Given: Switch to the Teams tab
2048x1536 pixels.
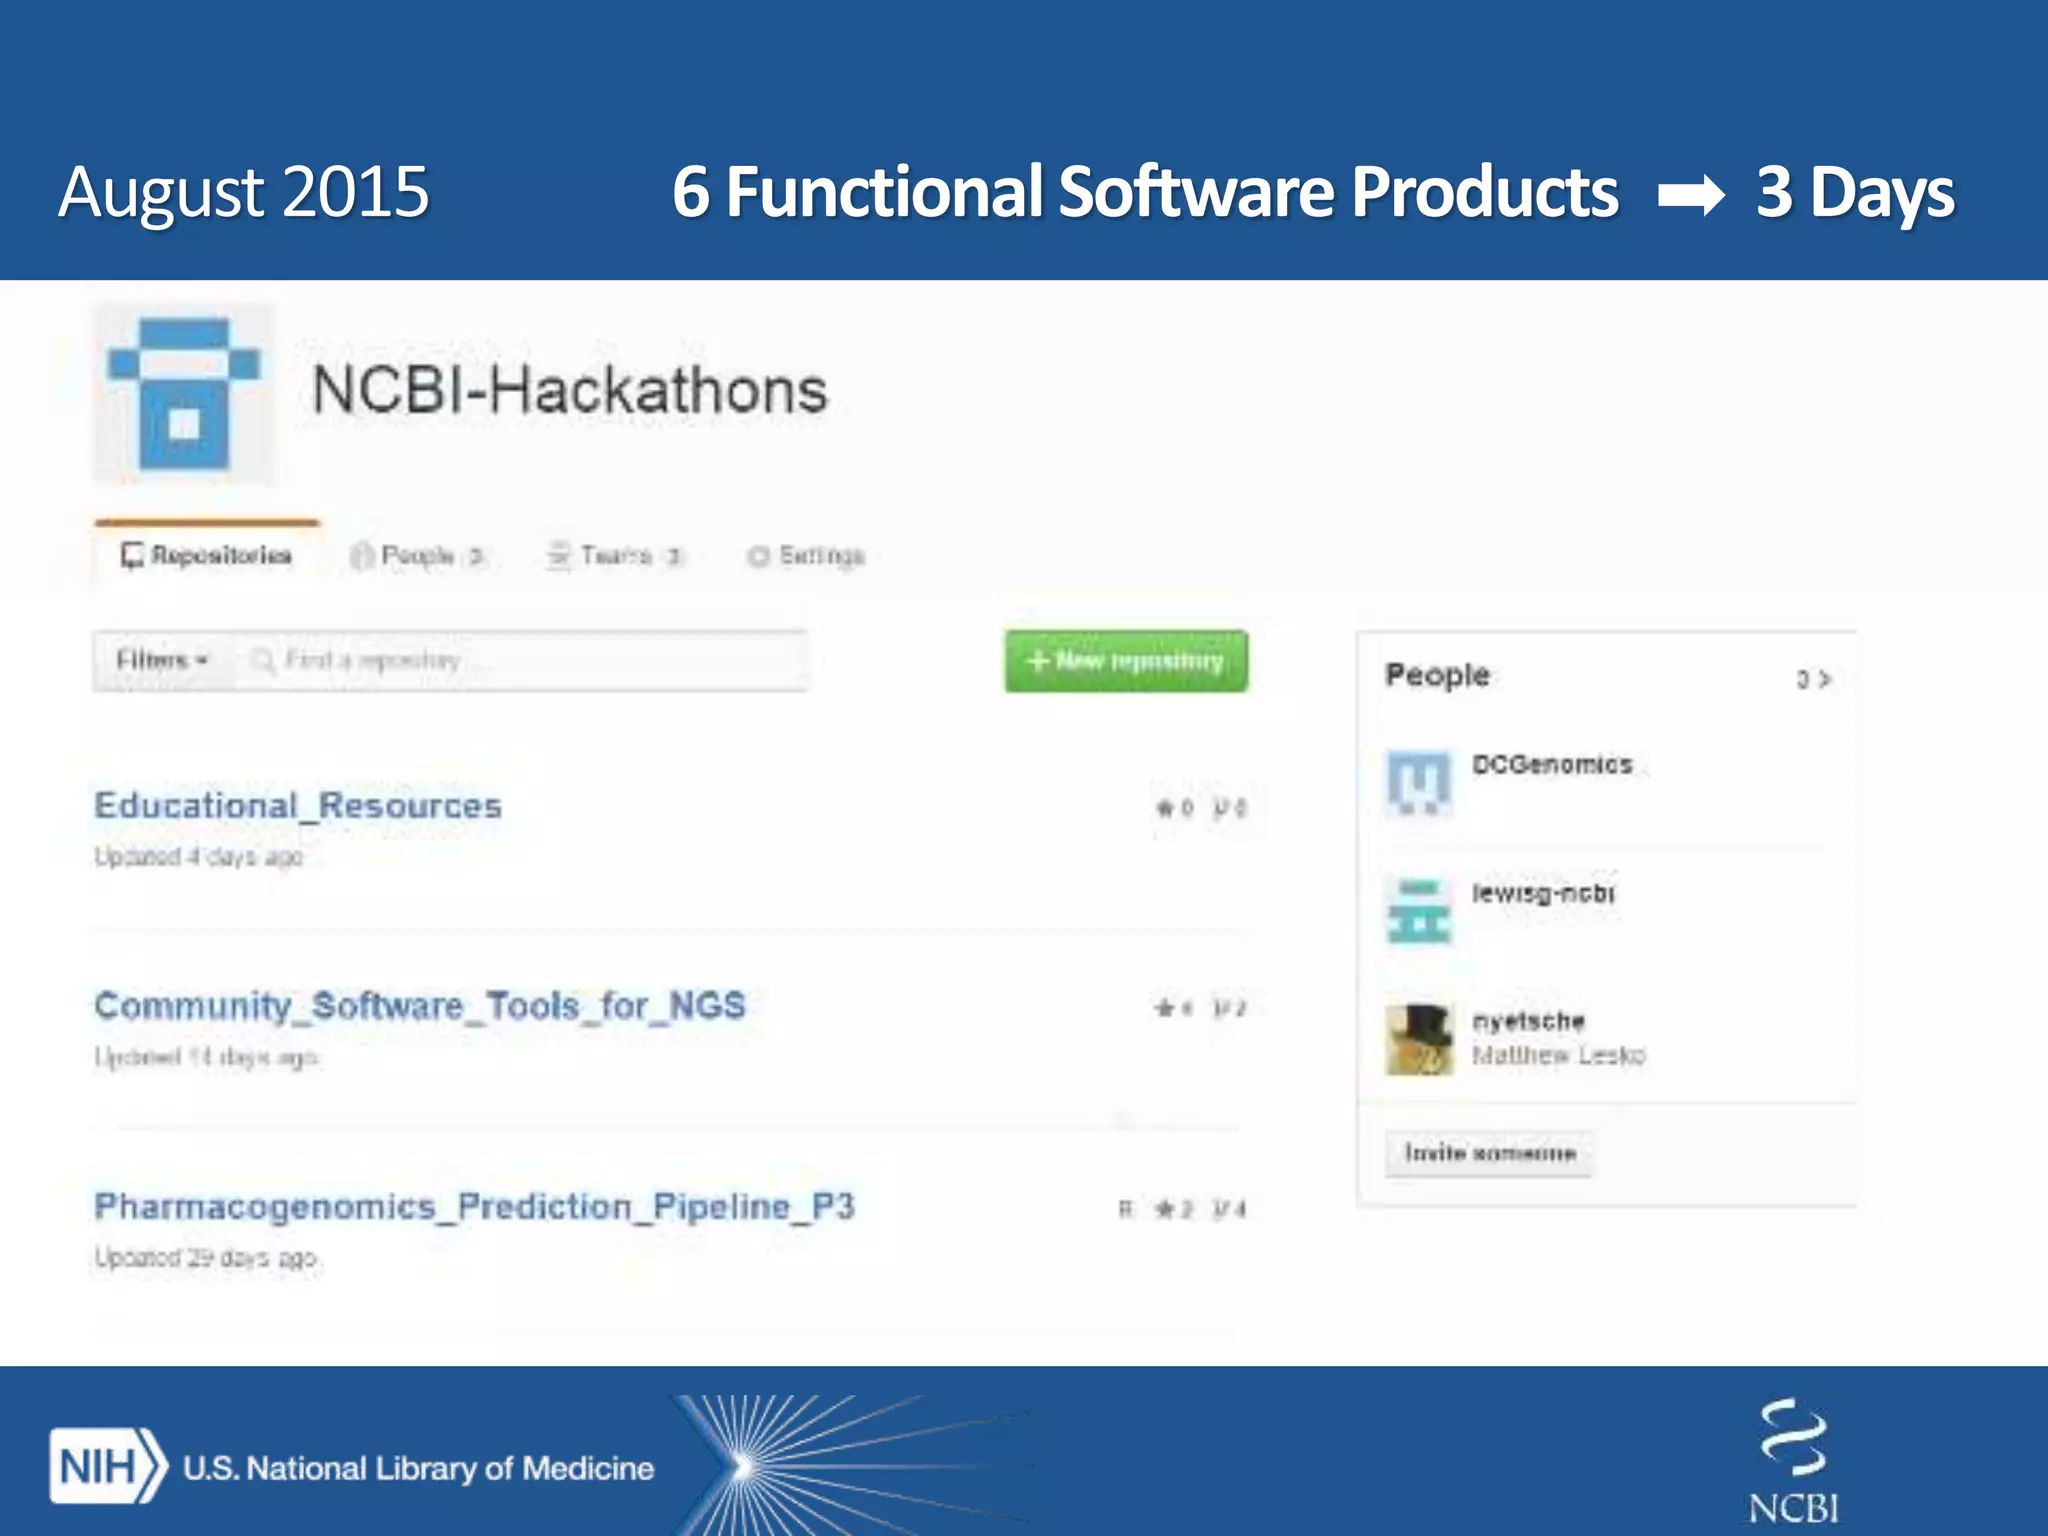Looking at the screenshot, I should point(615,555).
